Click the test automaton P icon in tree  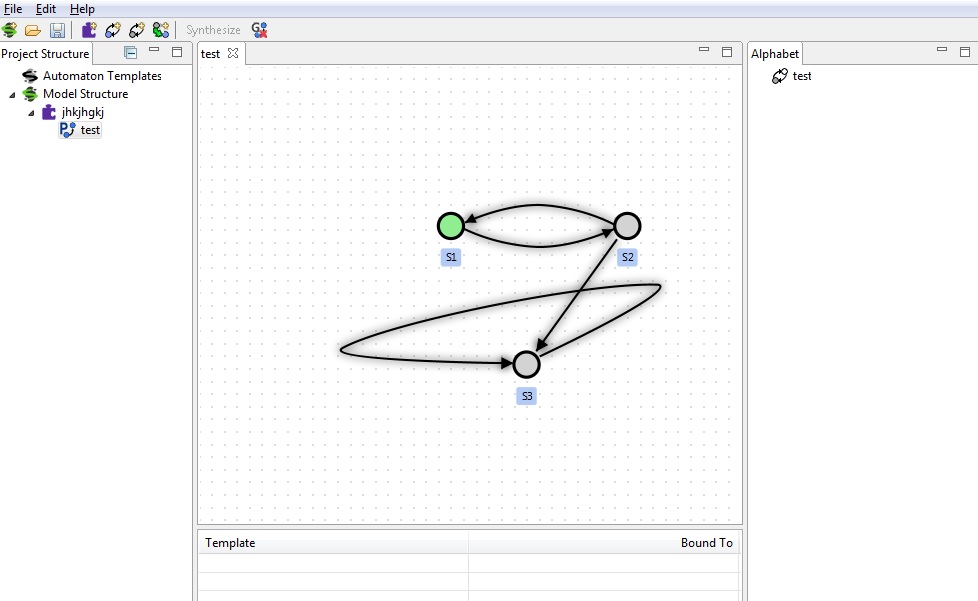point(67,130)
